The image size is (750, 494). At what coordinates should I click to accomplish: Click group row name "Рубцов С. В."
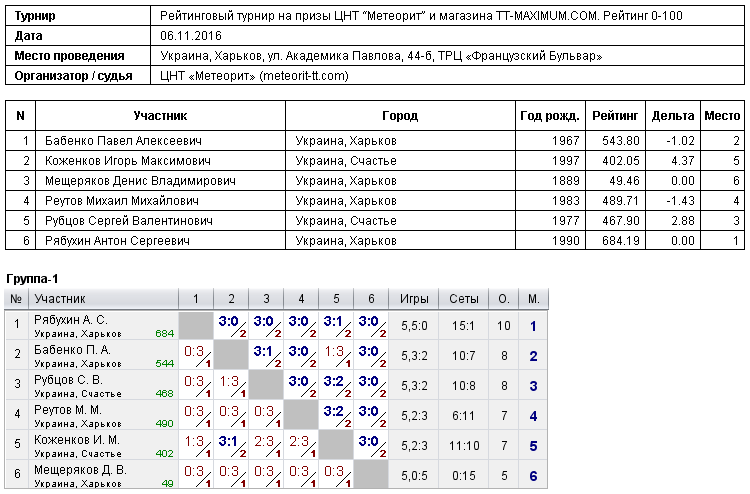point(68,380)
